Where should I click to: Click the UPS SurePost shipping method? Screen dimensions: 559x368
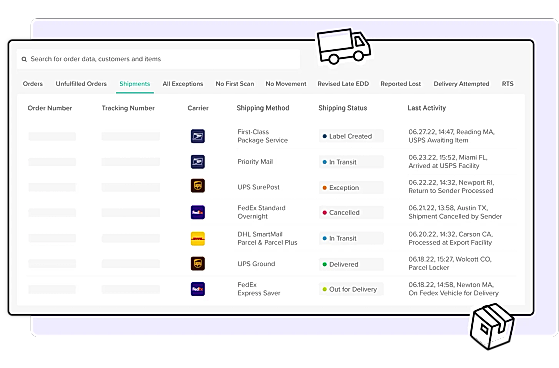tap(258, 187)
